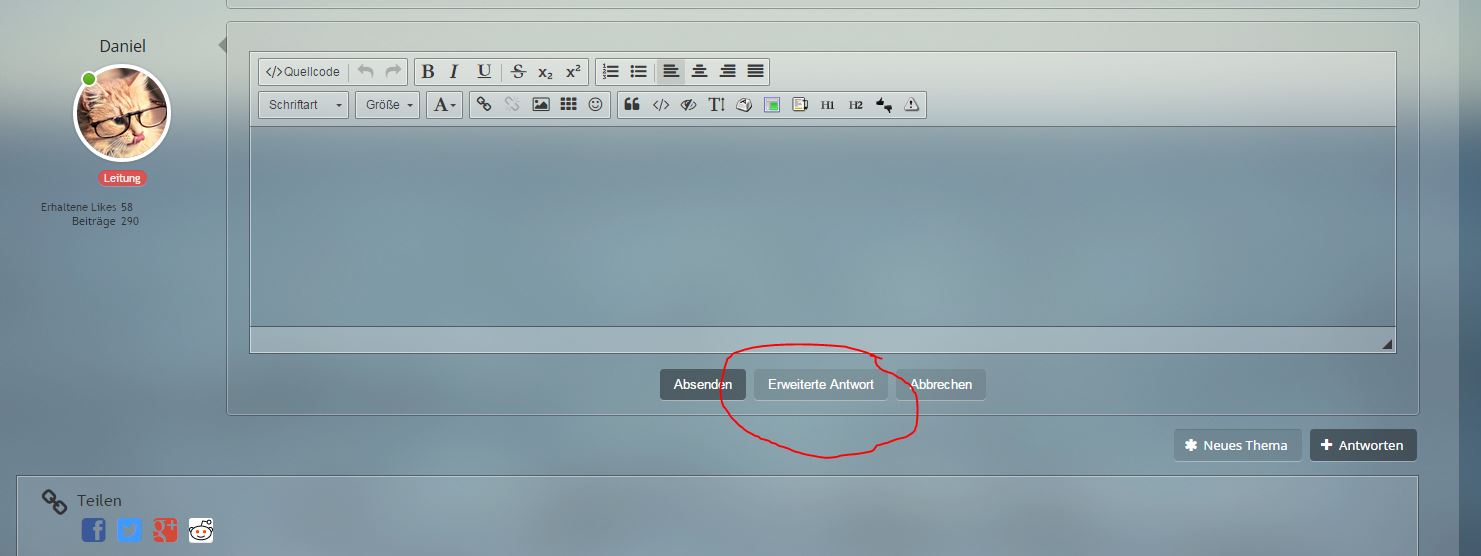Center-align the text
The image size is (1481, 556).
(x=700, y=72)
